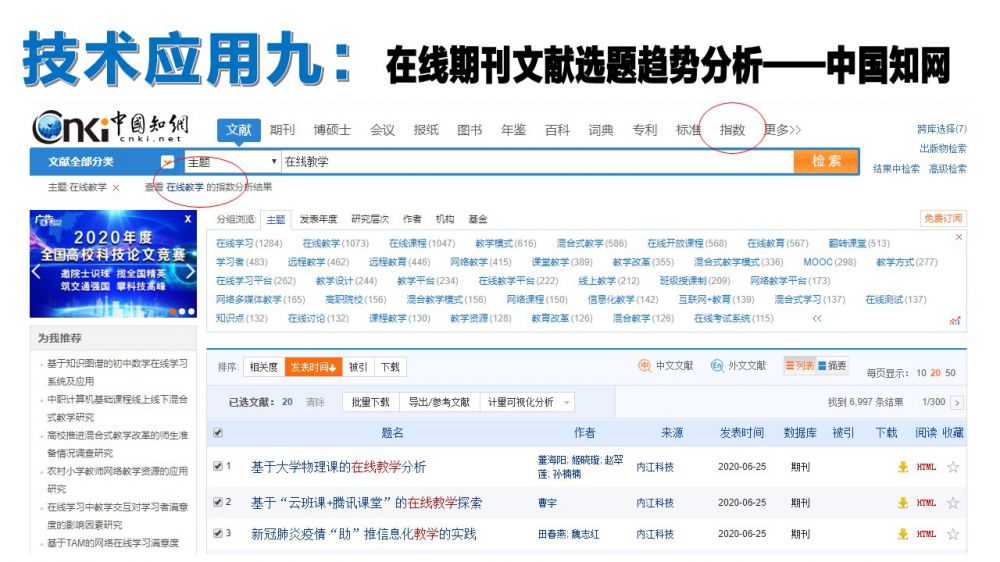Favorite the third article with star icon
Image resolution: width=1000 pixels, height=562 pixels.
tap(953, 535)
